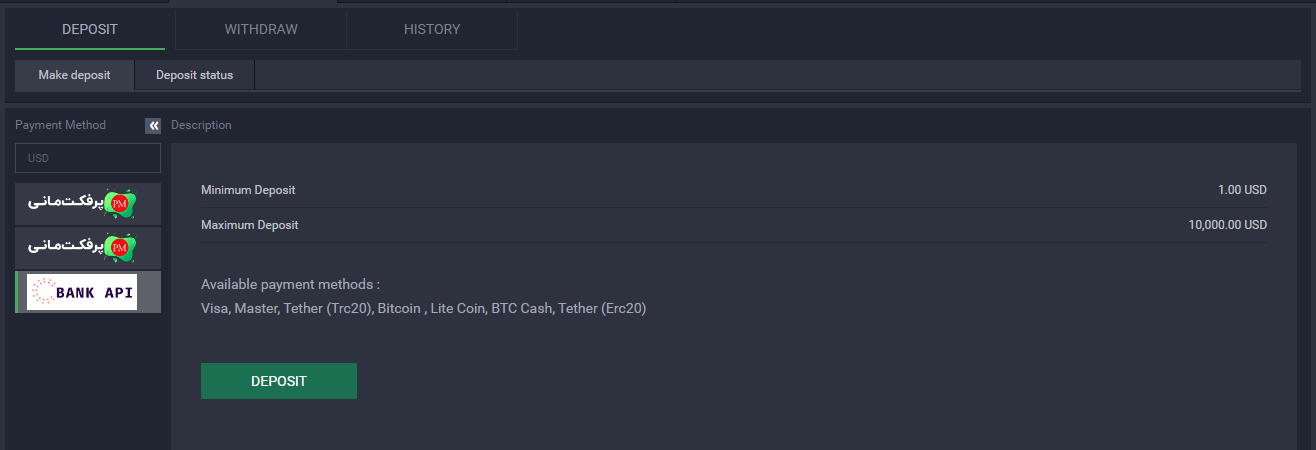Click the Maximum Deposit label
Screen dimensions: 1316x450
tap(250, 225)
